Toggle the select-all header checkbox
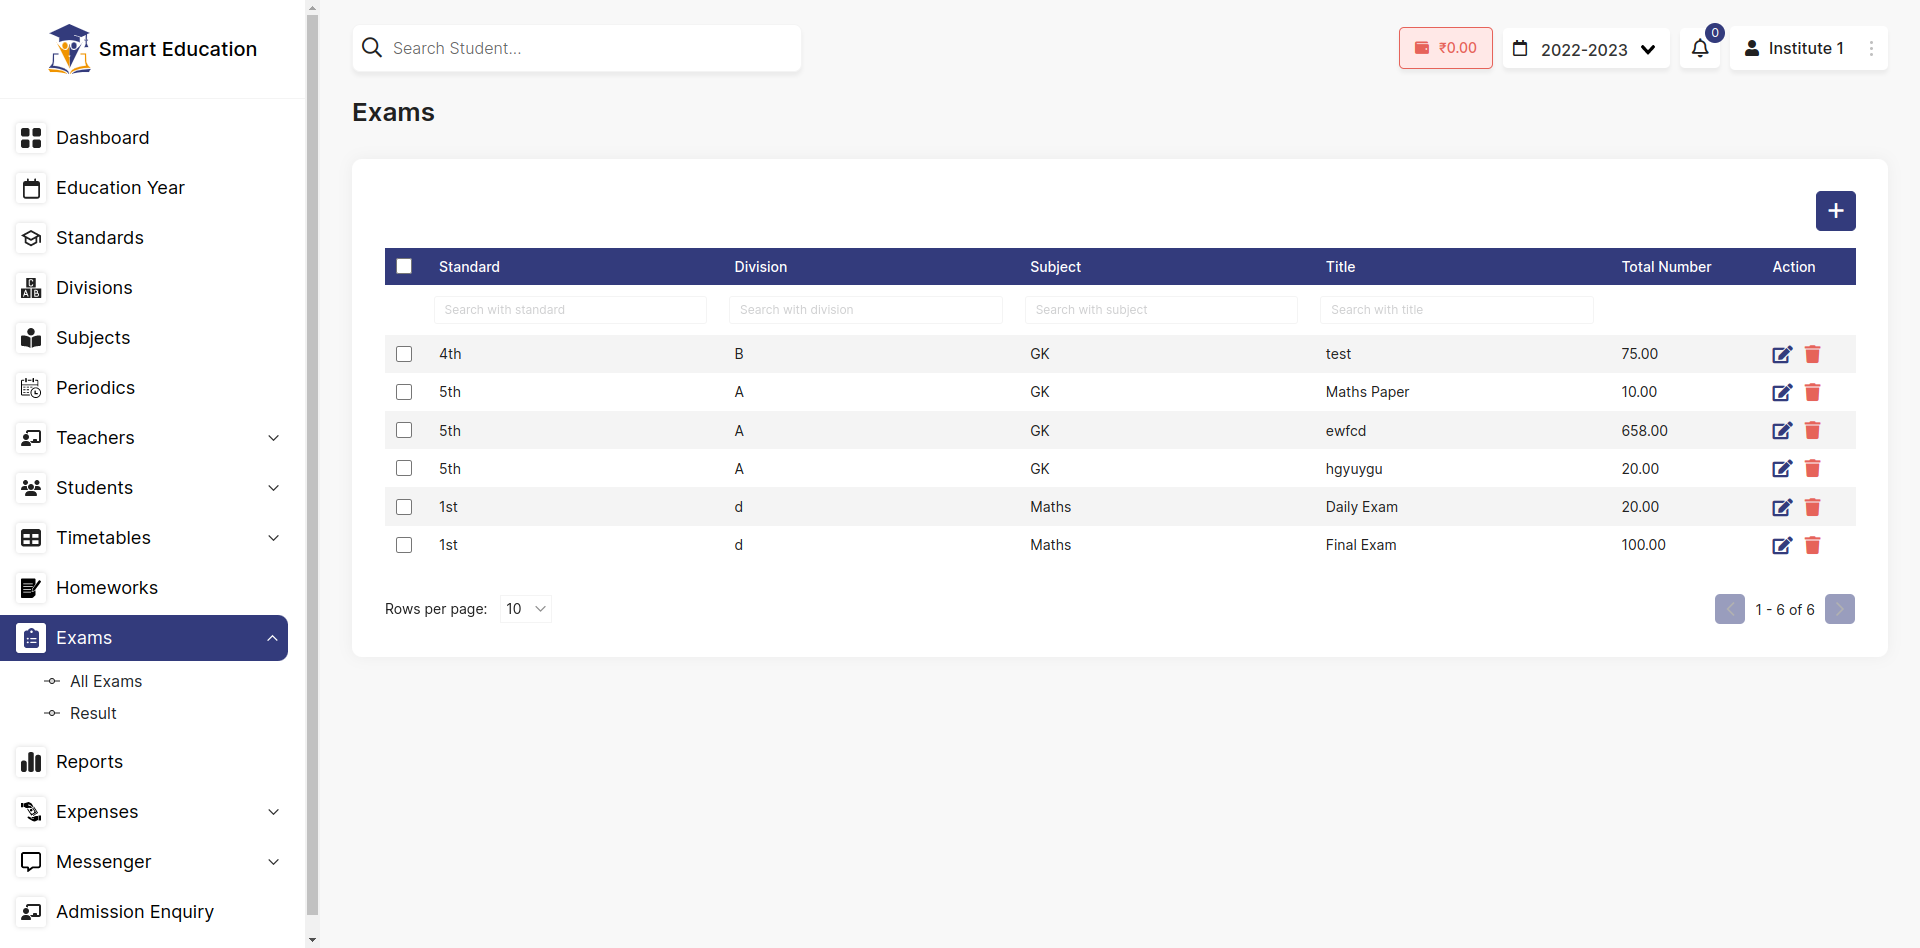 click(x=404, y=266)
